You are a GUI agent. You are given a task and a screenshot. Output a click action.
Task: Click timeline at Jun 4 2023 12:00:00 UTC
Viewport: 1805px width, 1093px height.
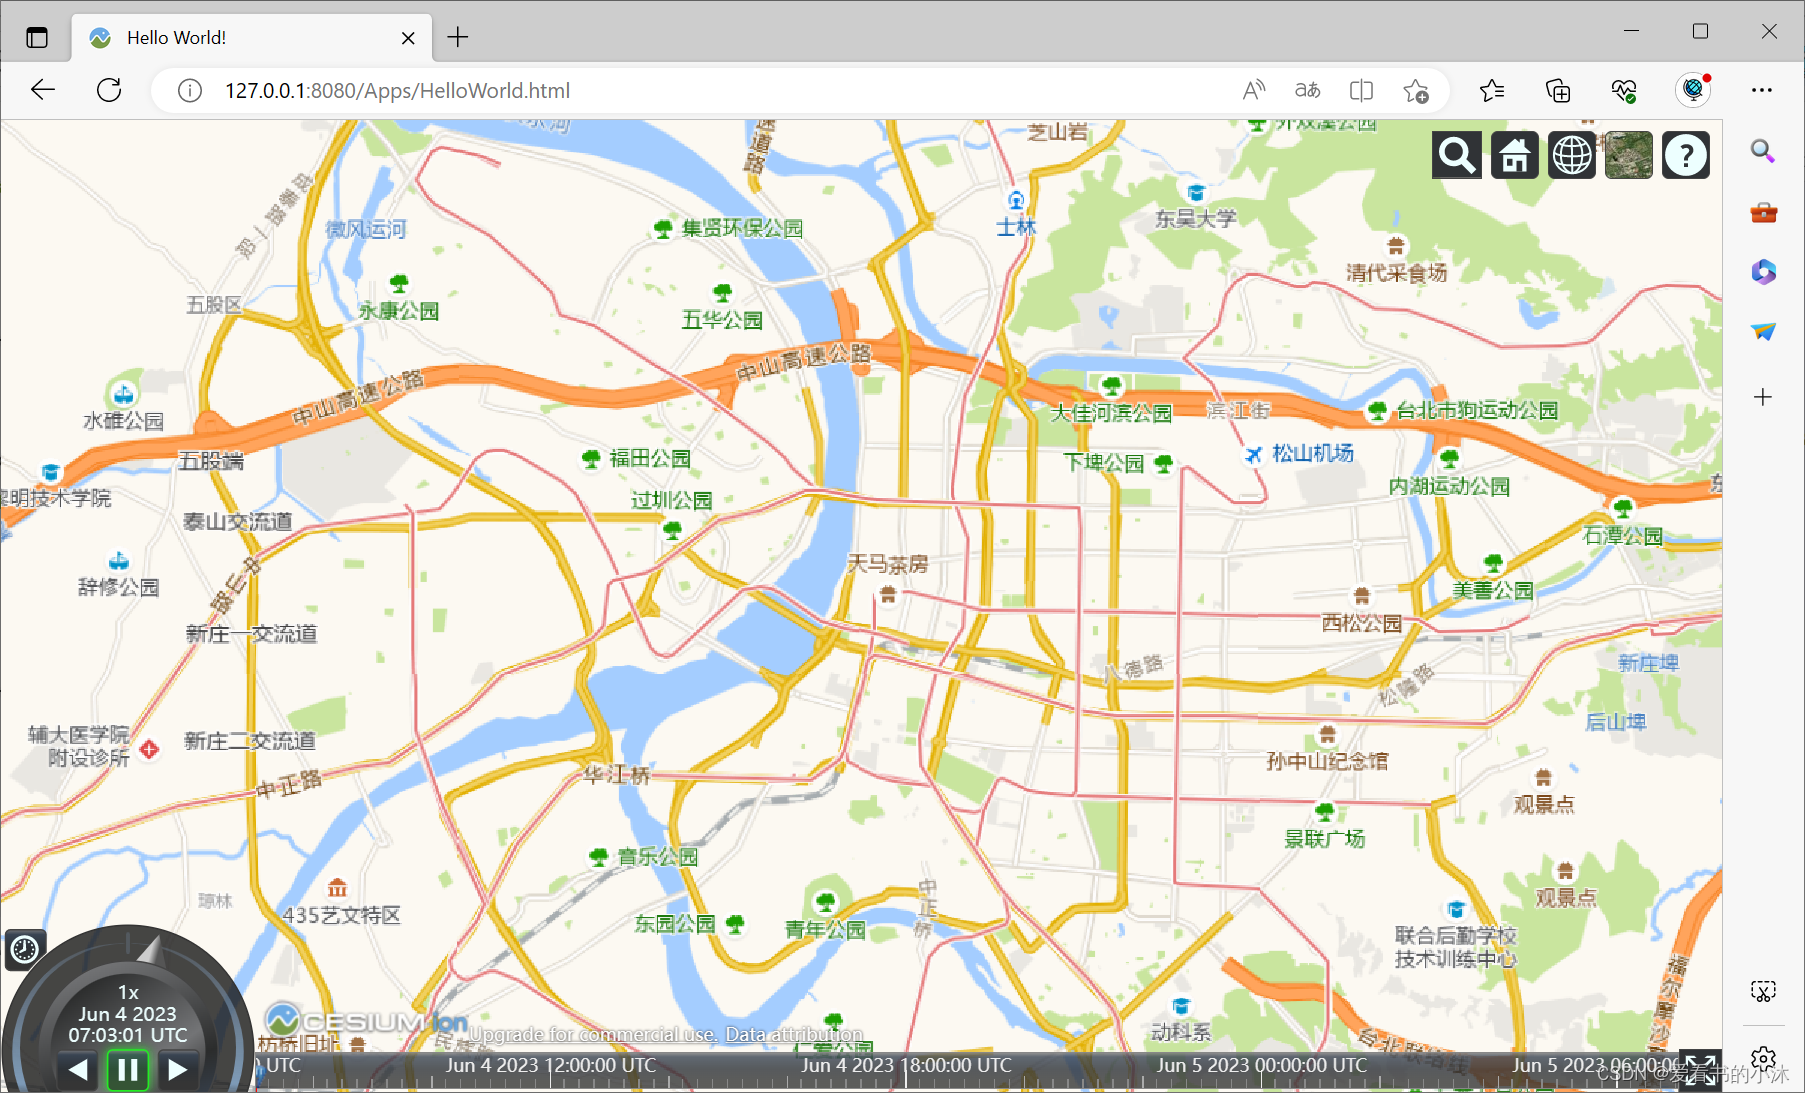pos(550,1066)
